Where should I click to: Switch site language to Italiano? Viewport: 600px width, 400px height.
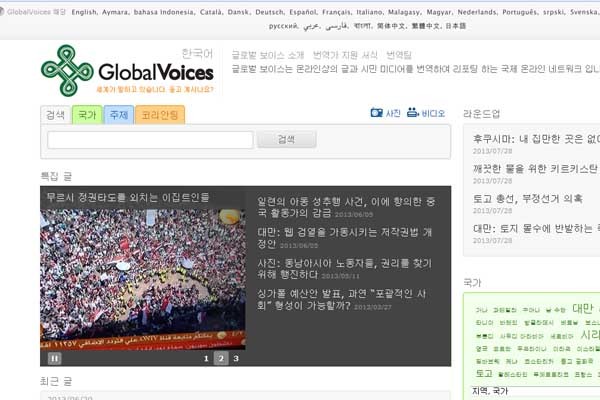tap(369, 12)
